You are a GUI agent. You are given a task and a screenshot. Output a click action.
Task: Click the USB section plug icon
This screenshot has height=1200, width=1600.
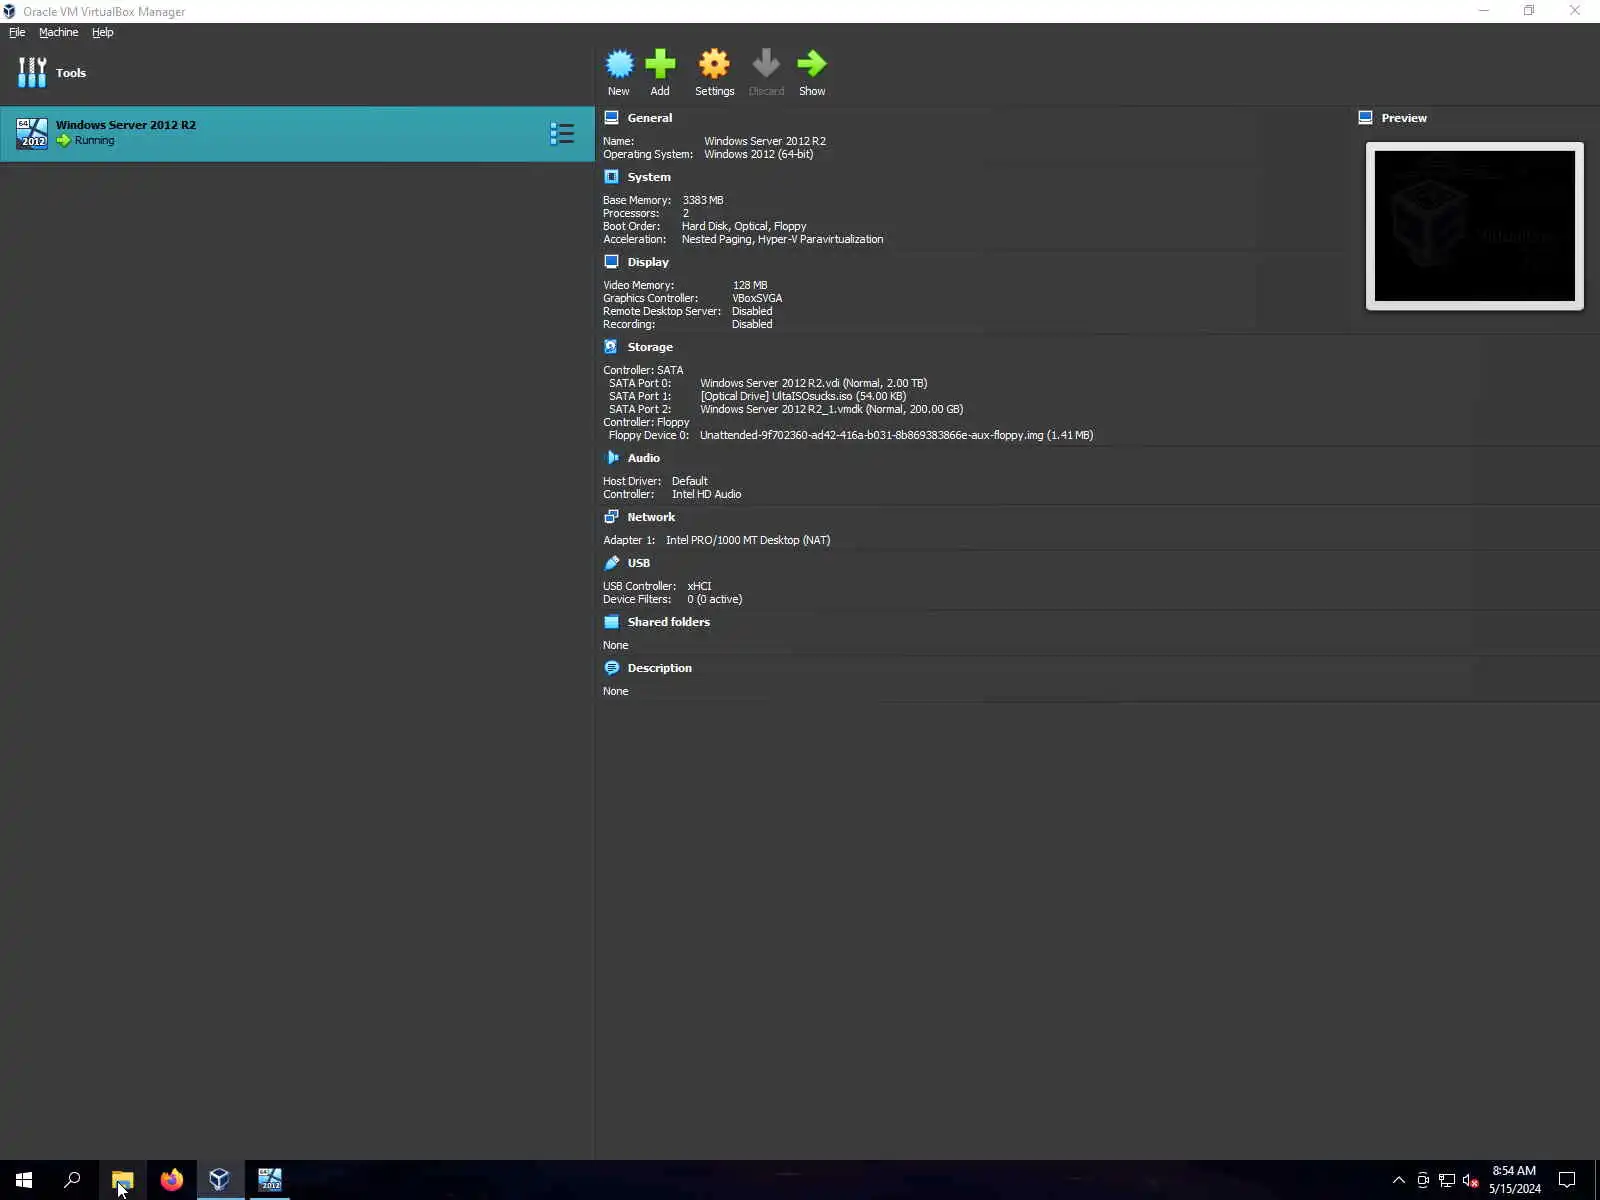(611, 563)
